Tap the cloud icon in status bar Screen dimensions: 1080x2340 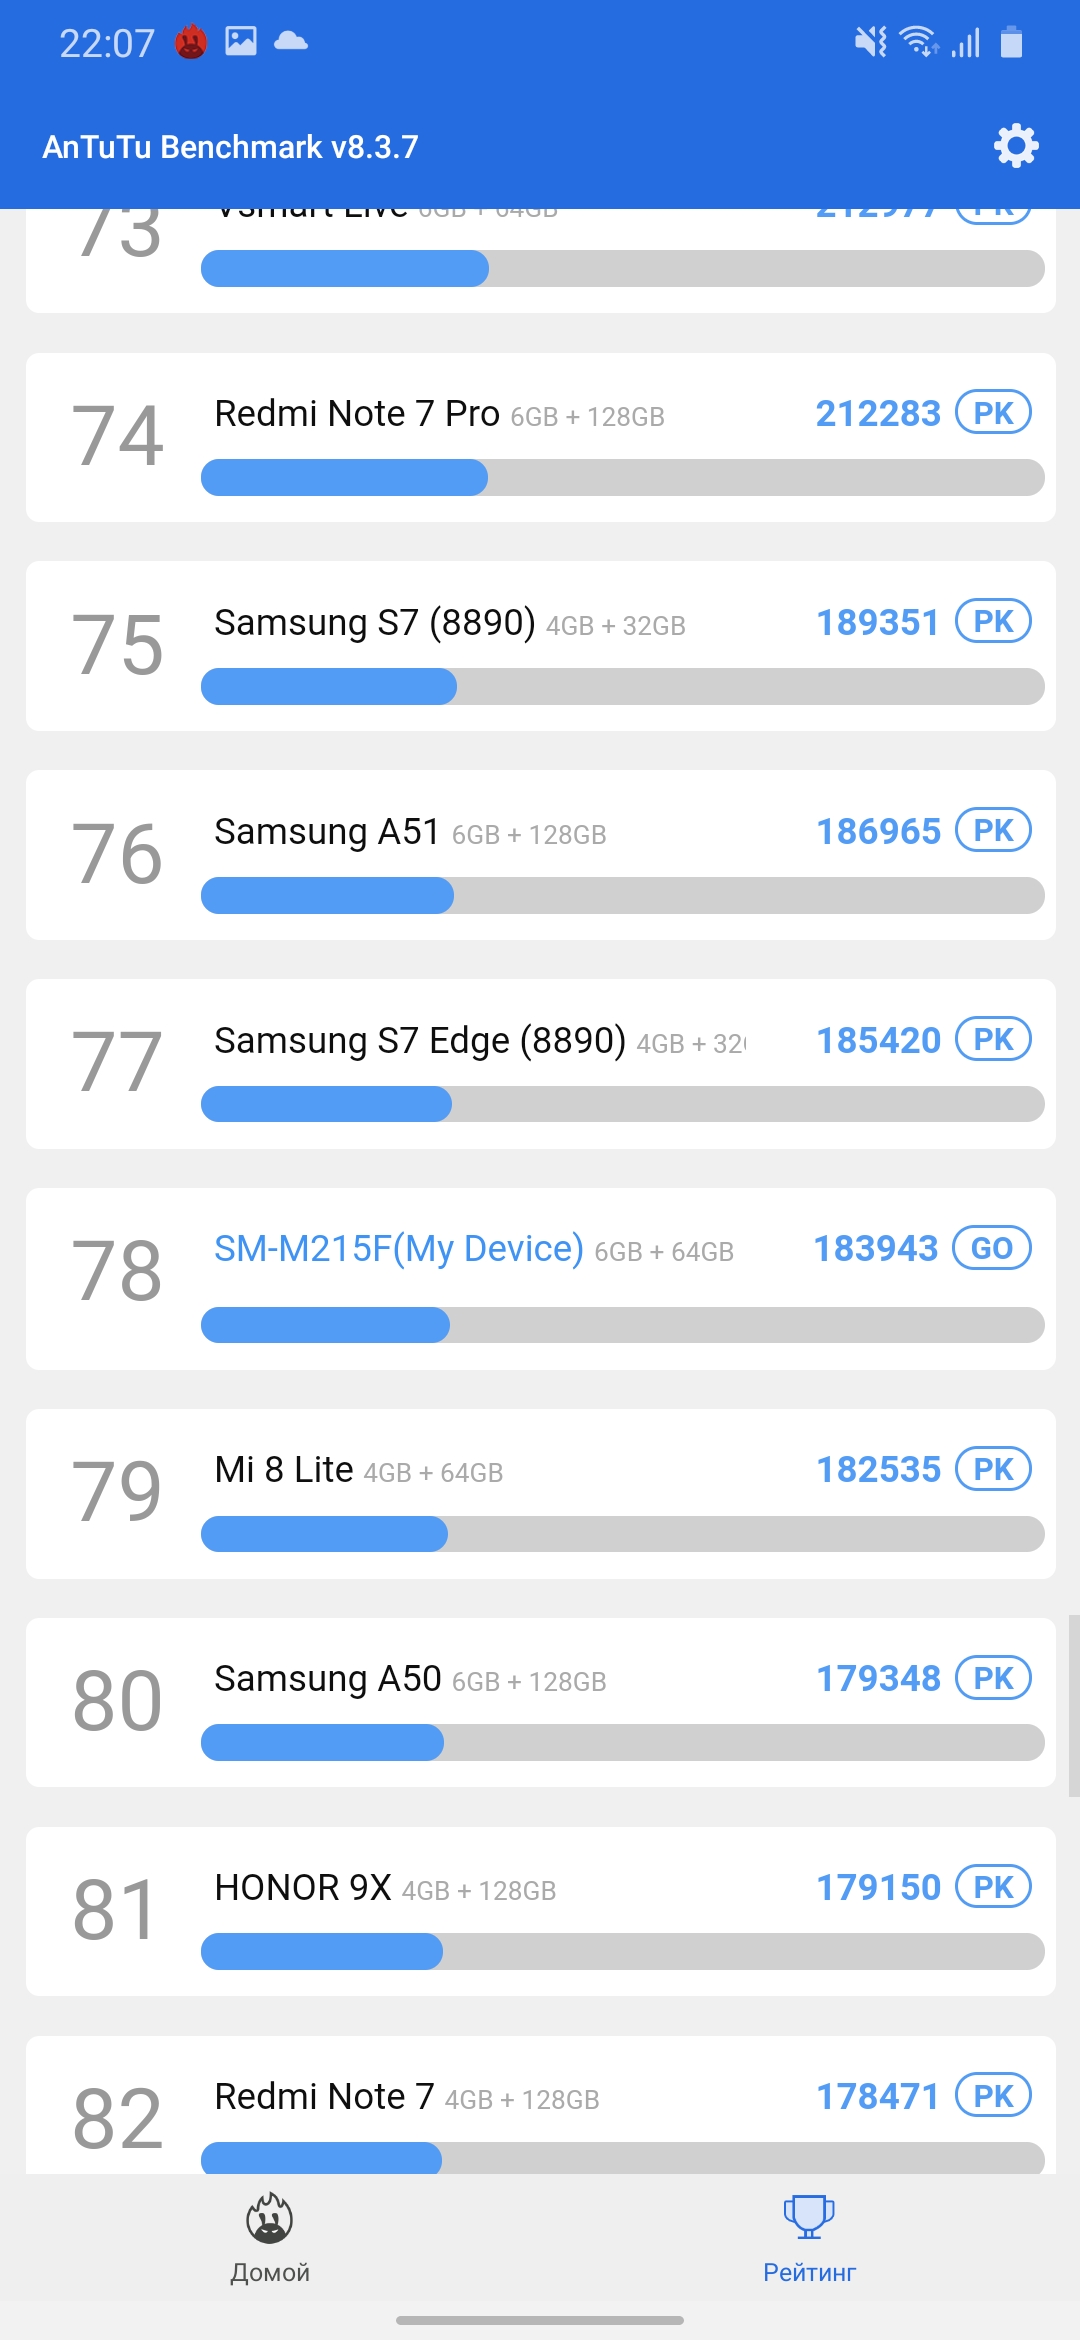pos(291,41)
